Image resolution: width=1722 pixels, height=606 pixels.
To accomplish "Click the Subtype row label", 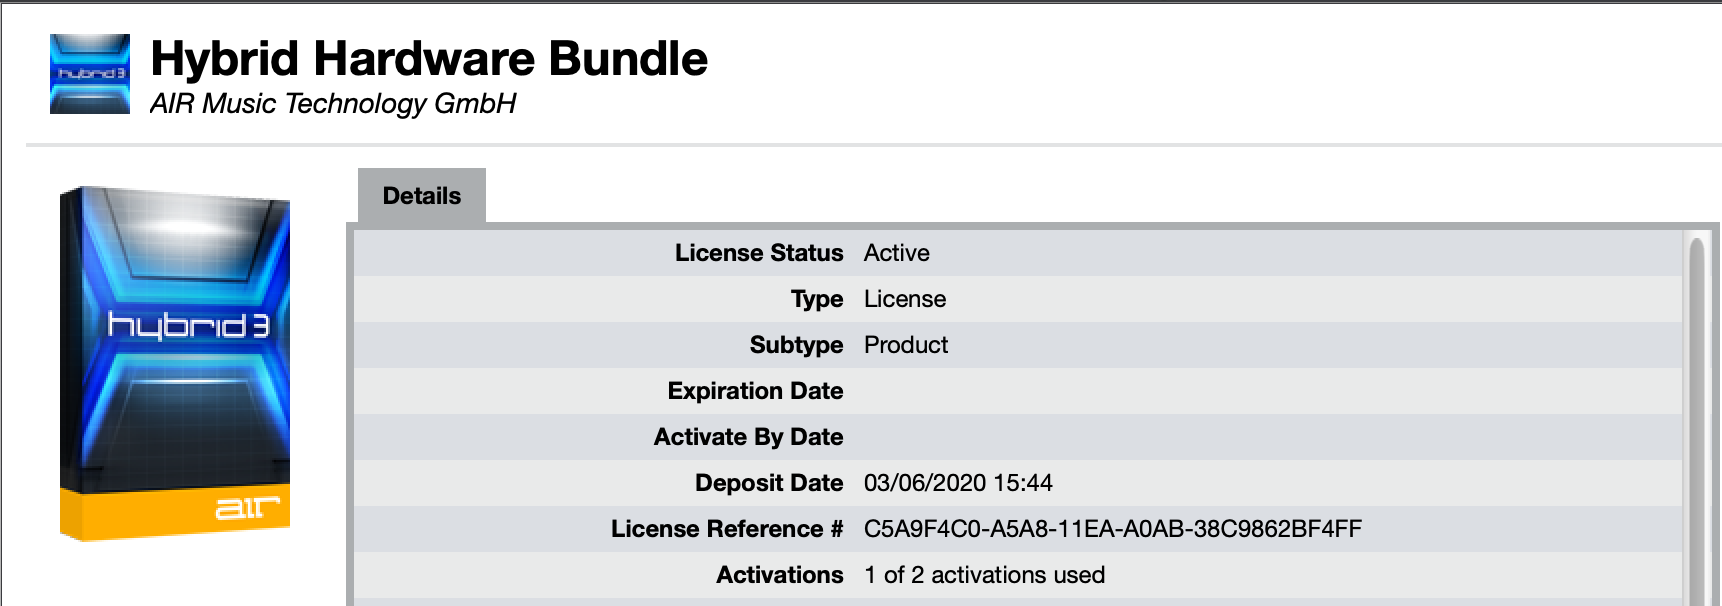I will (x=796, y=345).
